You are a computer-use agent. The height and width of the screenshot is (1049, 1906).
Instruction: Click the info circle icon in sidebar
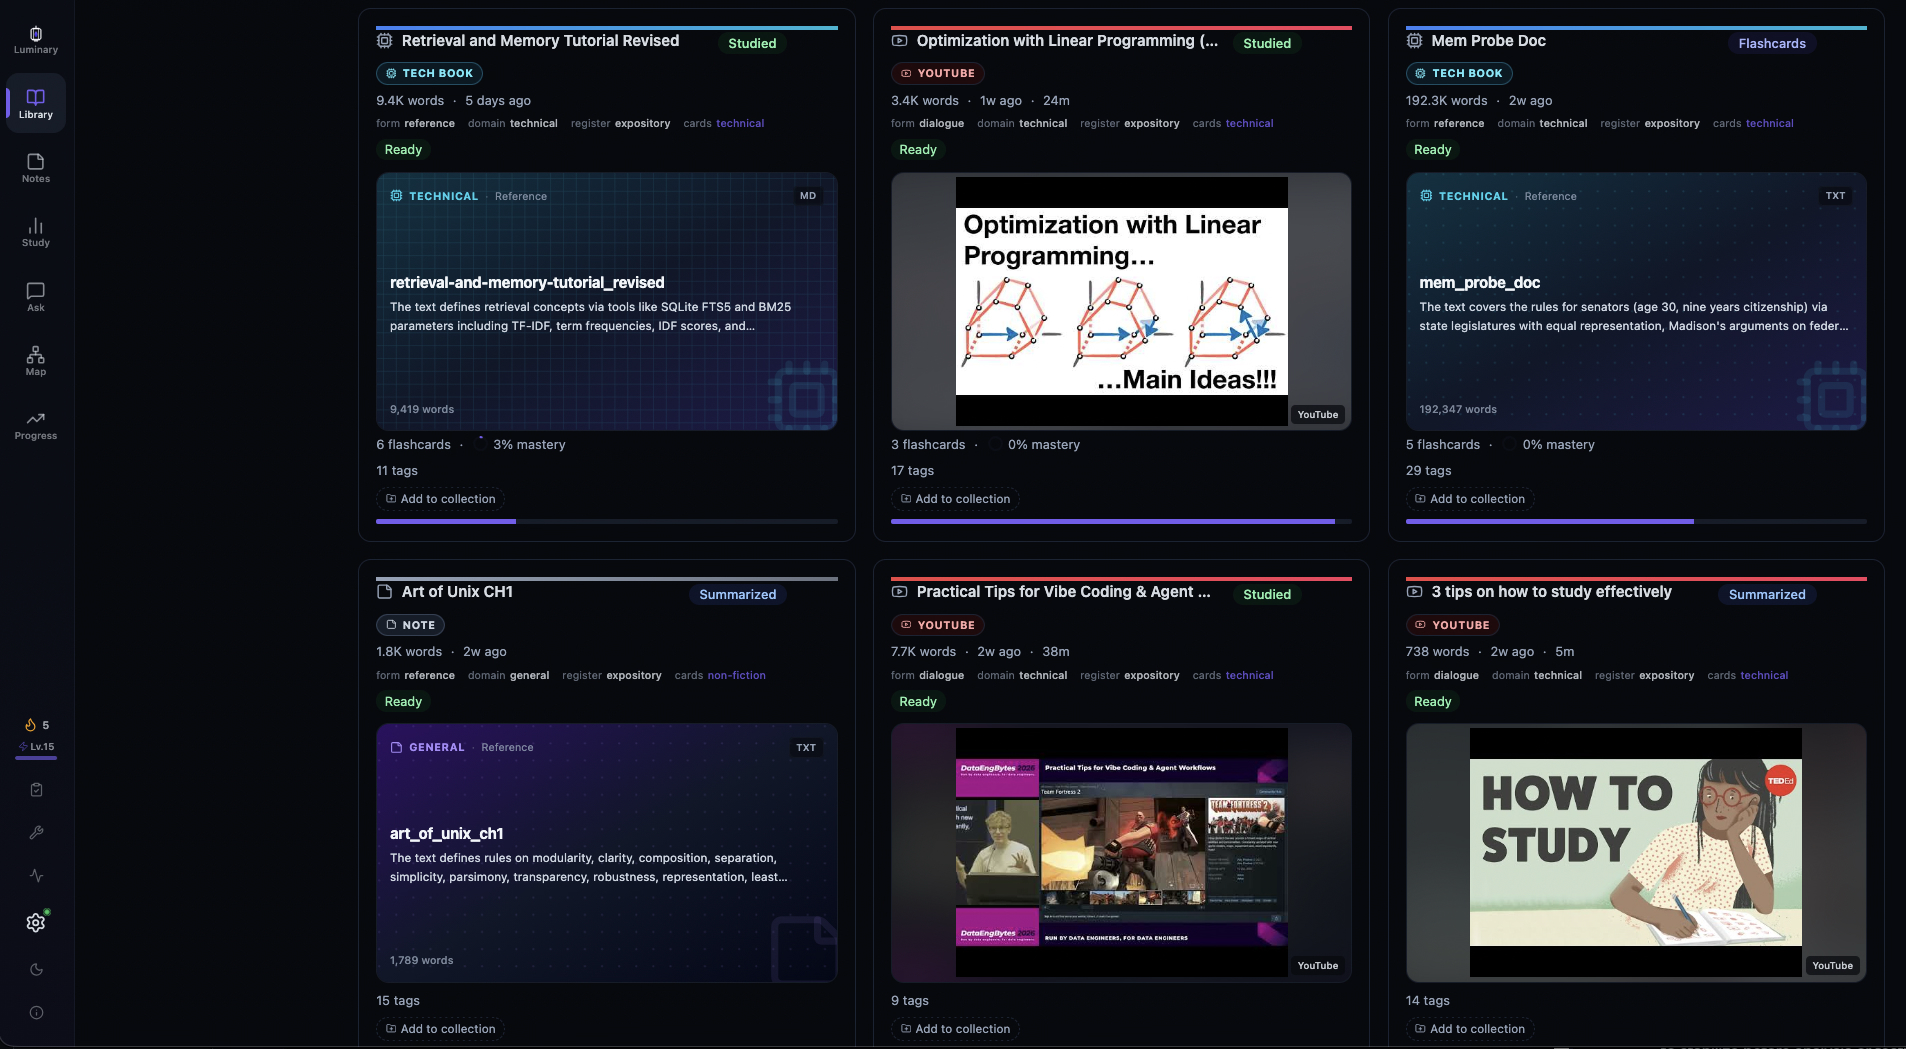point(36,1013)
